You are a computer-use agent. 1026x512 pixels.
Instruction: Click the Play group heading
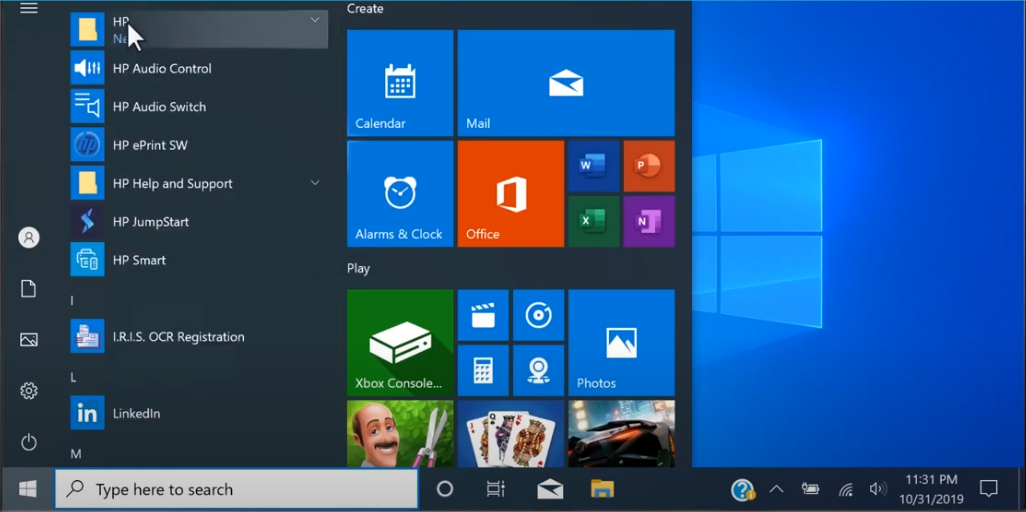coord(359,268)
